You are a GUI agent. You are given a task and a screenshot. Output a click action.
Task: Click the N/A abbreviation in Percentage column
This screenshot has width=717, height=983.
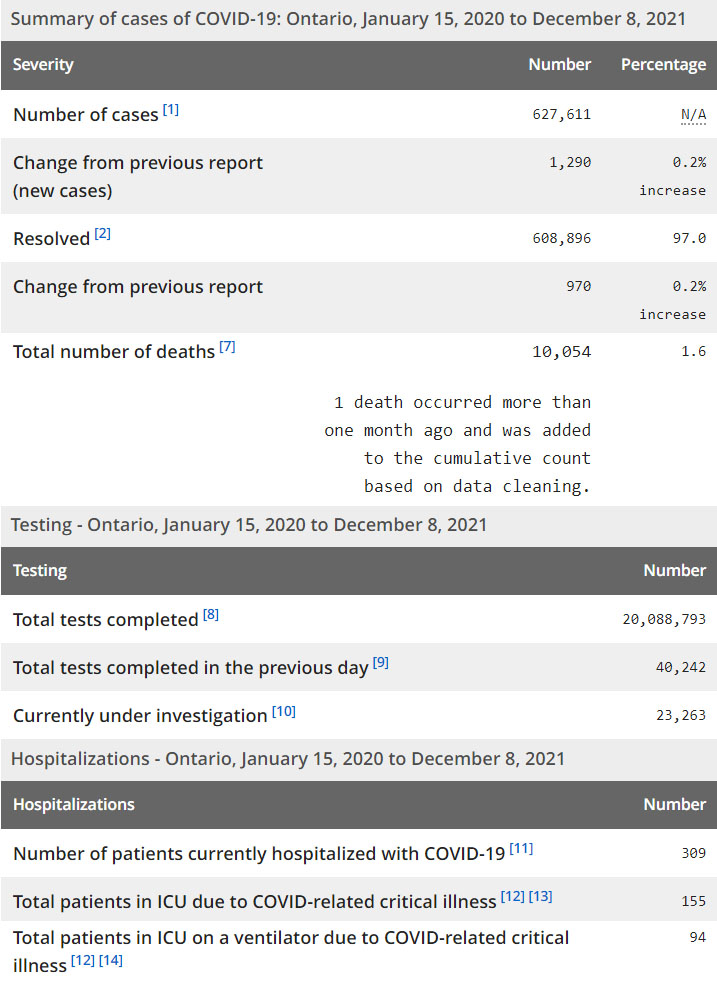[693, 115]
